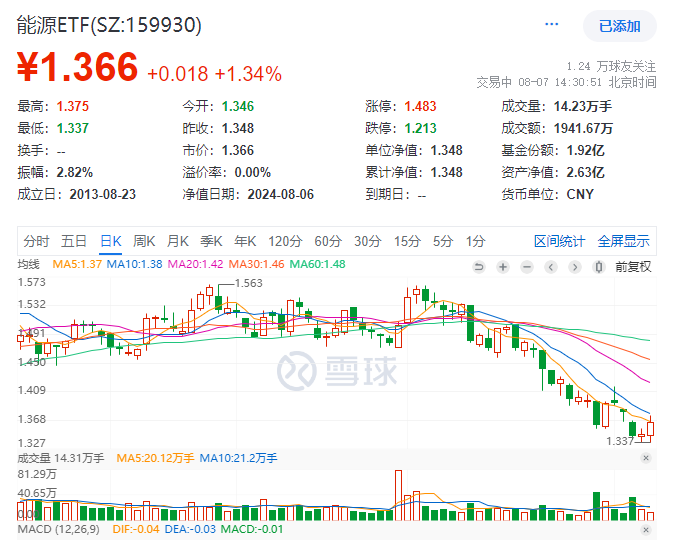
Task: Click the 成交额 1941.67万 value
Action: click(x=583, y=128)
